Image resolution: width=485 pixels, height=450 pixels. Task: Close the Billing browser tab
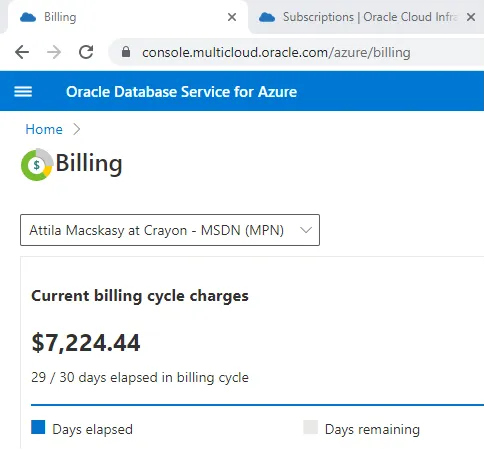(232, 17)
